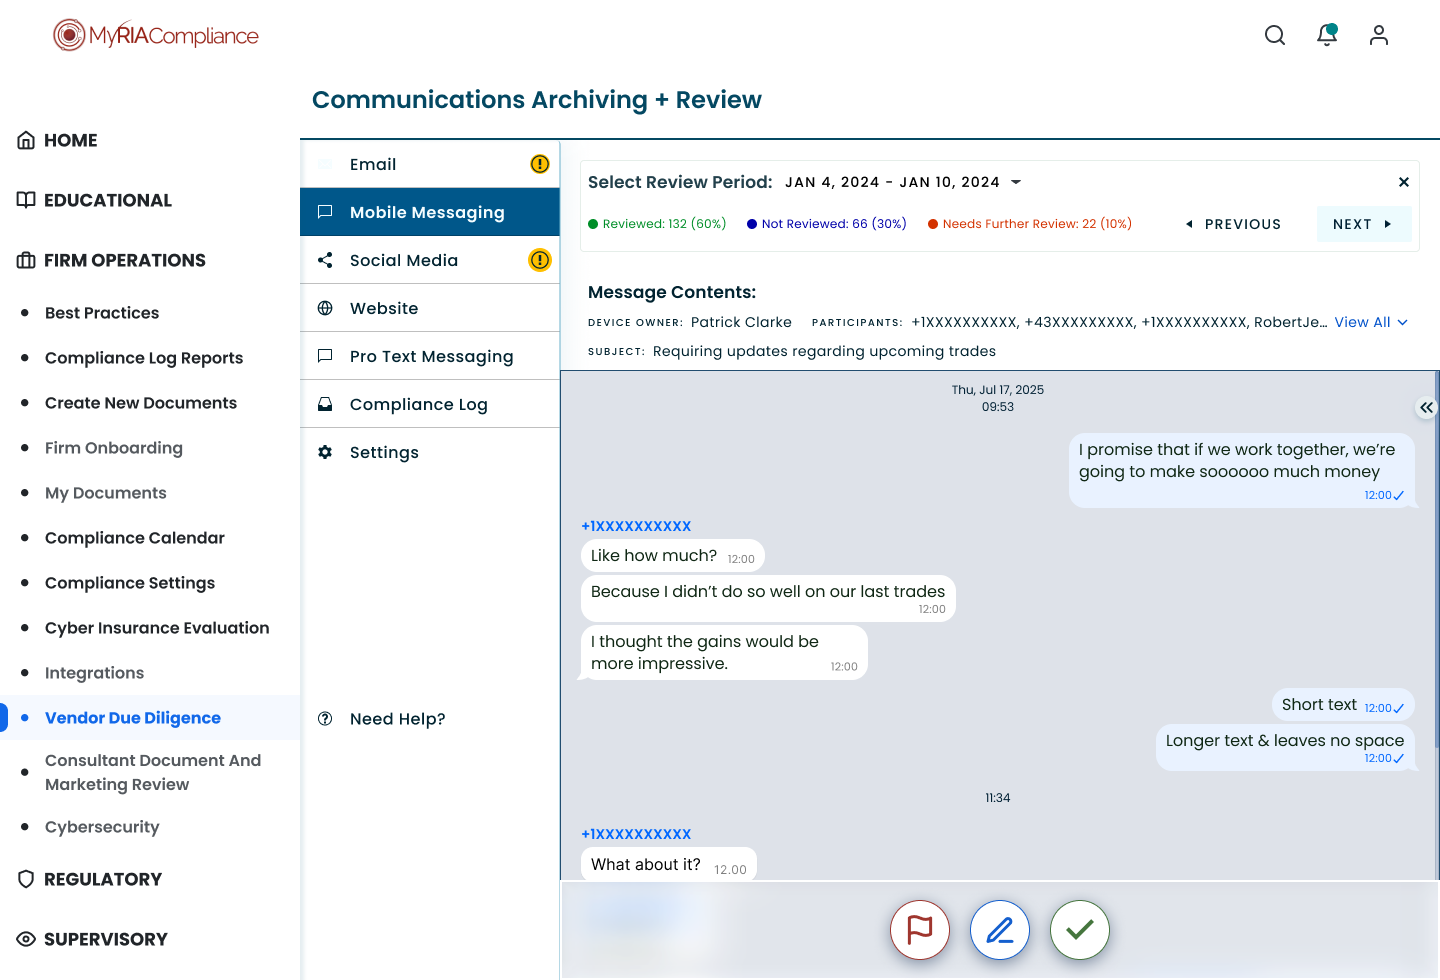1440x980 pixels.
Task: Click the chat panel vertical scrollbar
Action: click(1437, 560)
